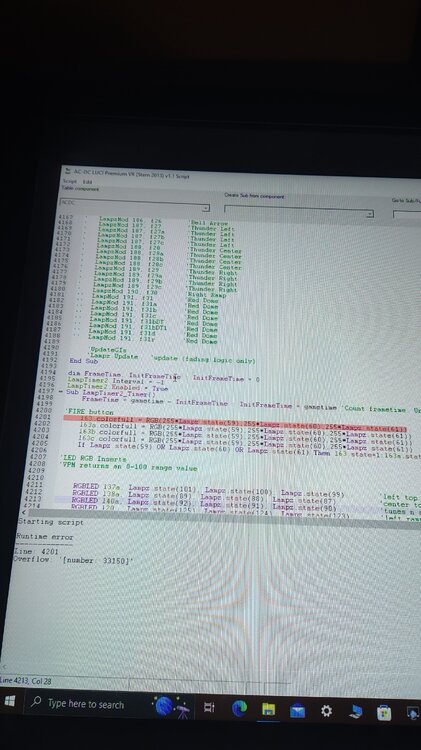This screenshot has height=750, width=421.
Task: Open the Script menu
Action: [70, 181]
